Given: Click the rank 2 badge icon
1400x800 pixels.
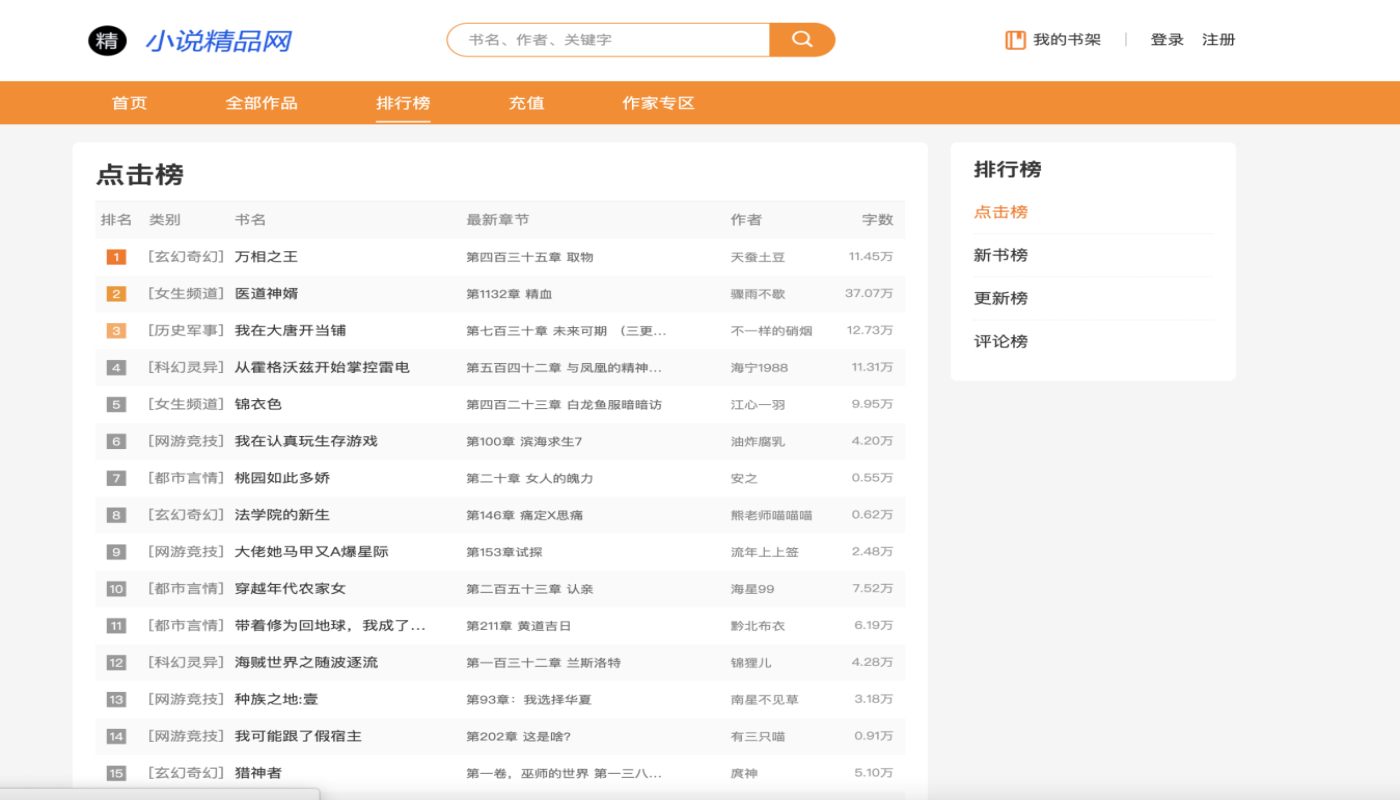Looking at the screenshot, I should (x=116, y=294).
